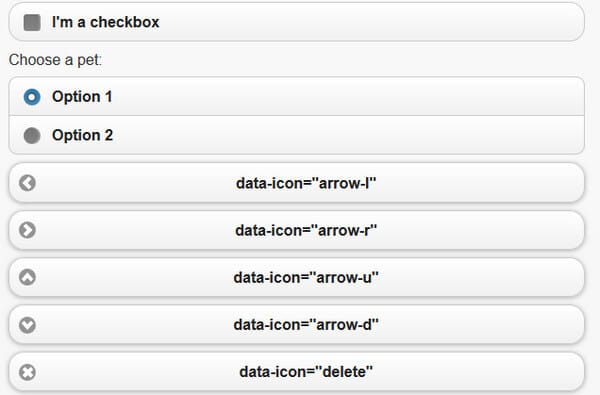Viewport: 600px width, 395px height.
Task: Click the data-icon="arrow-d" button text
Action: 306,325
